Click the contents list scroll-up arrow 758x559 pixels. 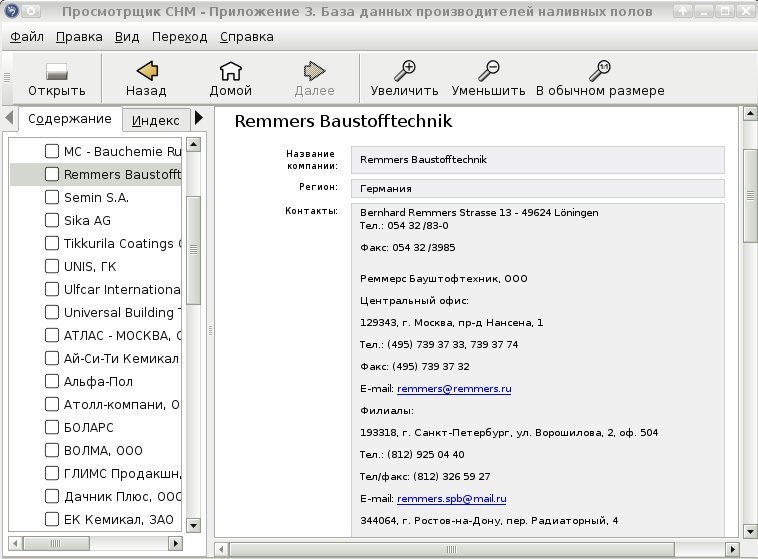coord(193,144)
